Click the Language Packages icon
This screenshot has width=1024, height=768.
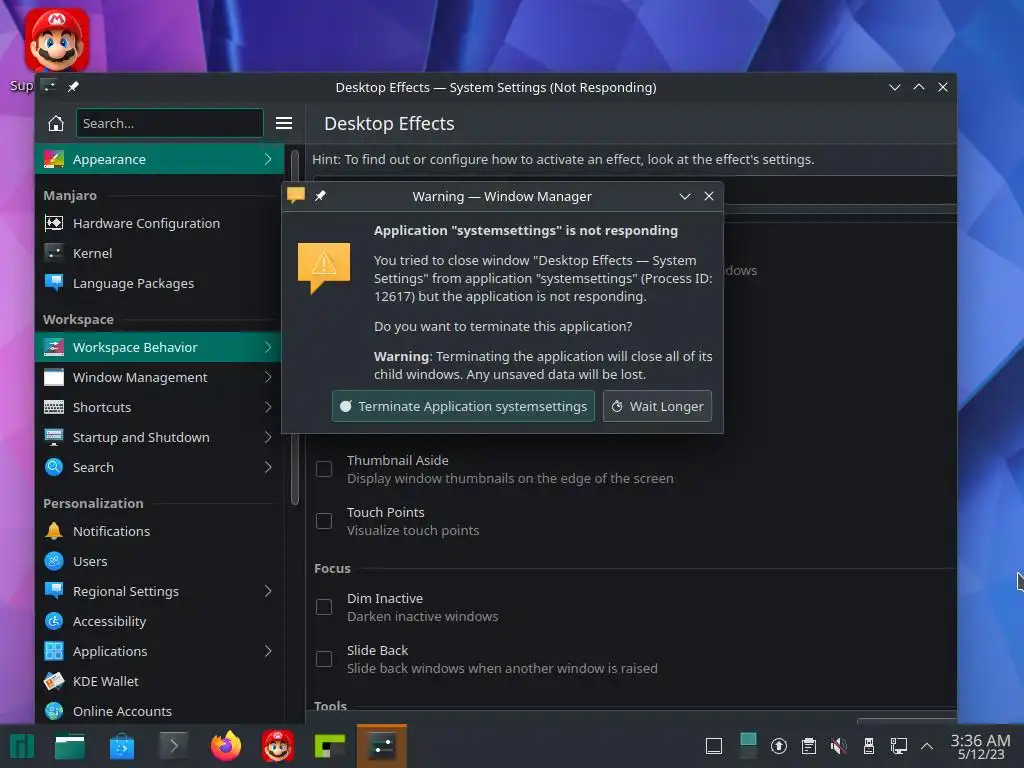(54, 283)
